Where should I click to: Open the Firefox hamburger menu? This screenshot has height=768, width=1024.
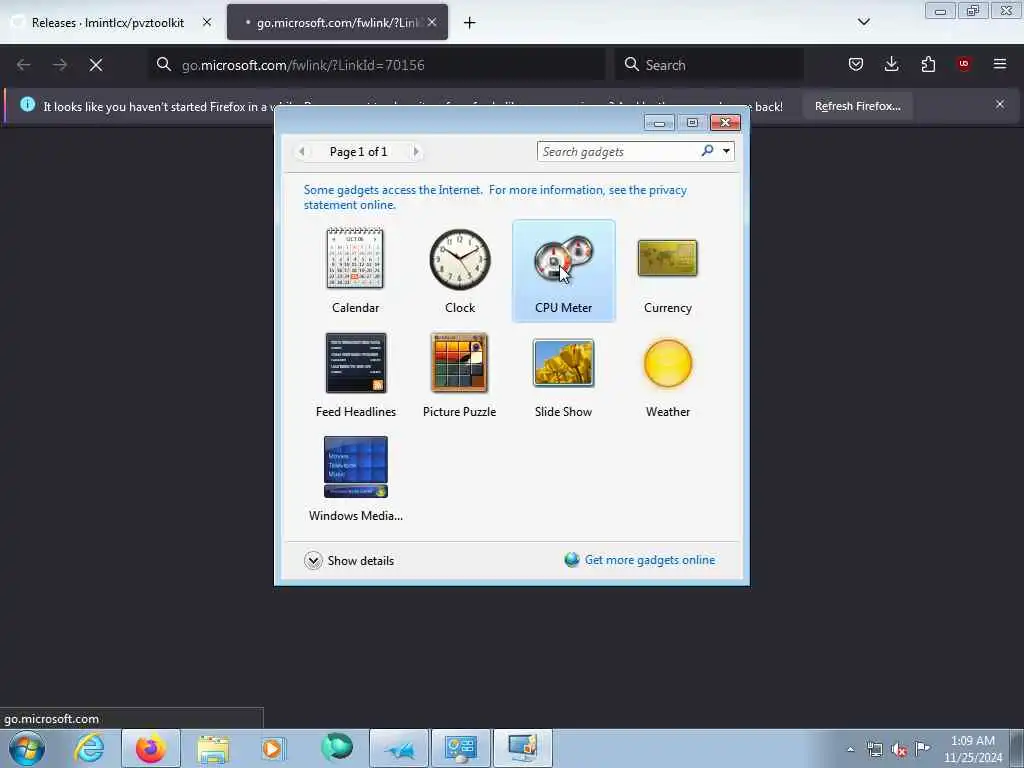pyautogui.click(x=1000, y=64)
